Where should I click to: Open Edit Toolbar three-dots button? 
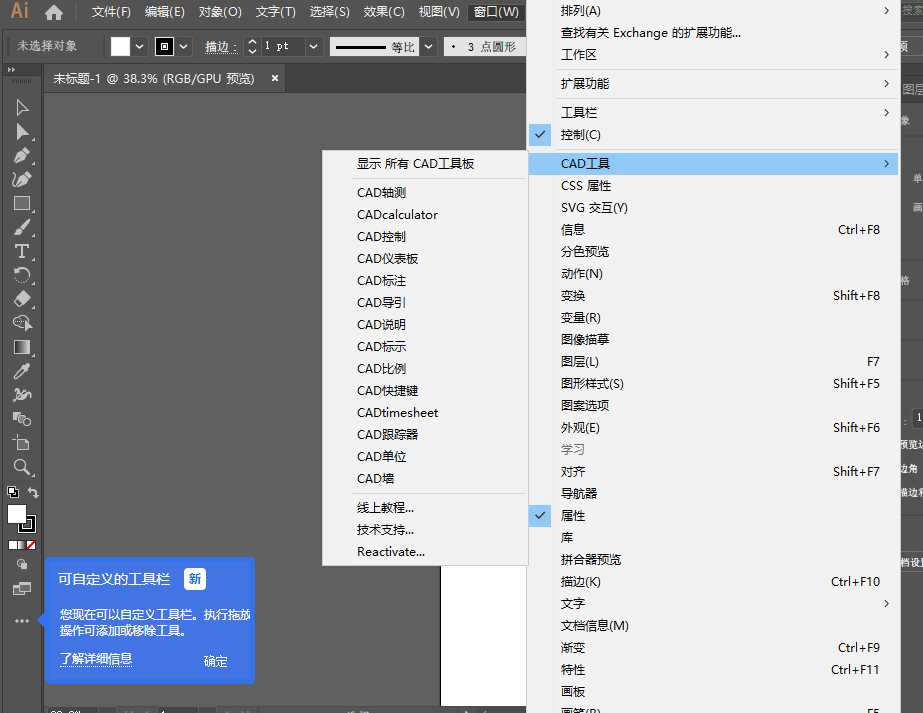coord(22,621)
